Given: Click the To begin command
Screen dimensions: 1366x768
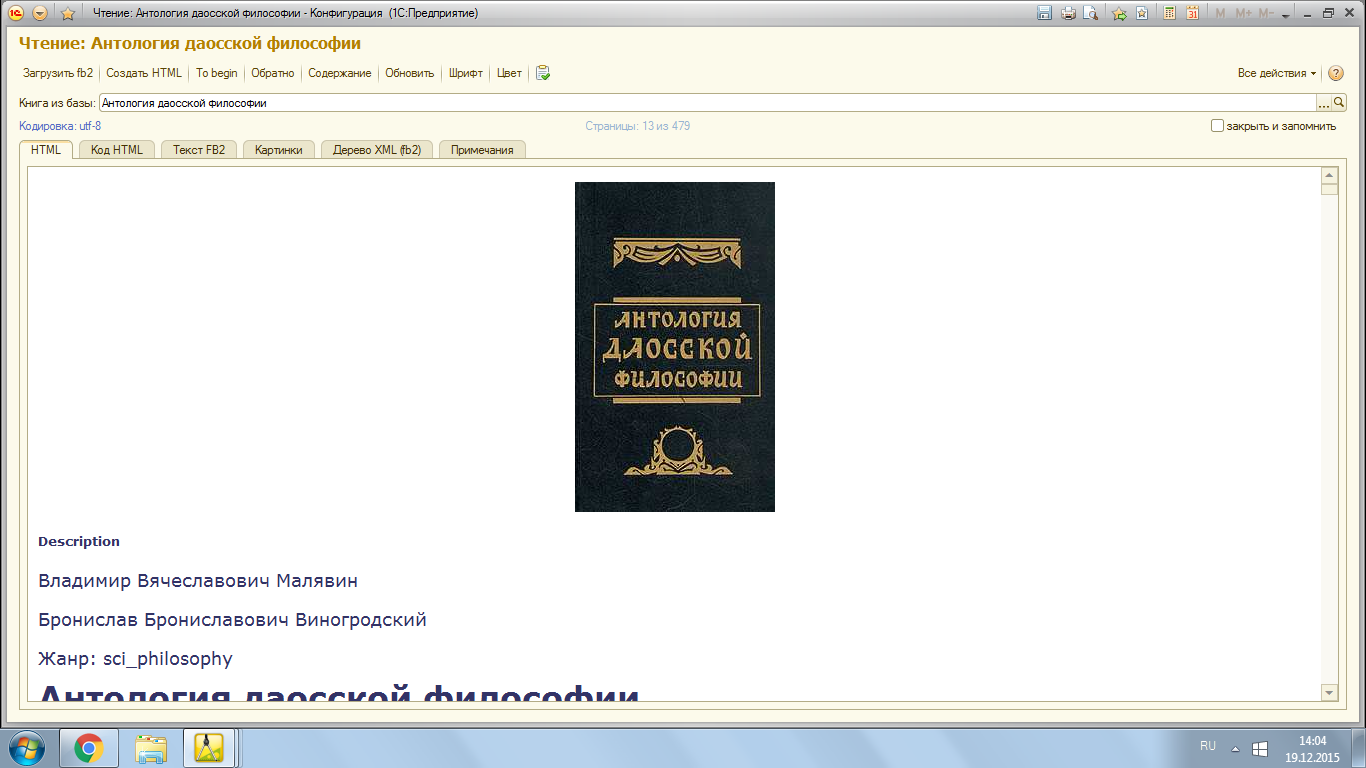Looking at the screenshot, I should [x=217, y=73].
